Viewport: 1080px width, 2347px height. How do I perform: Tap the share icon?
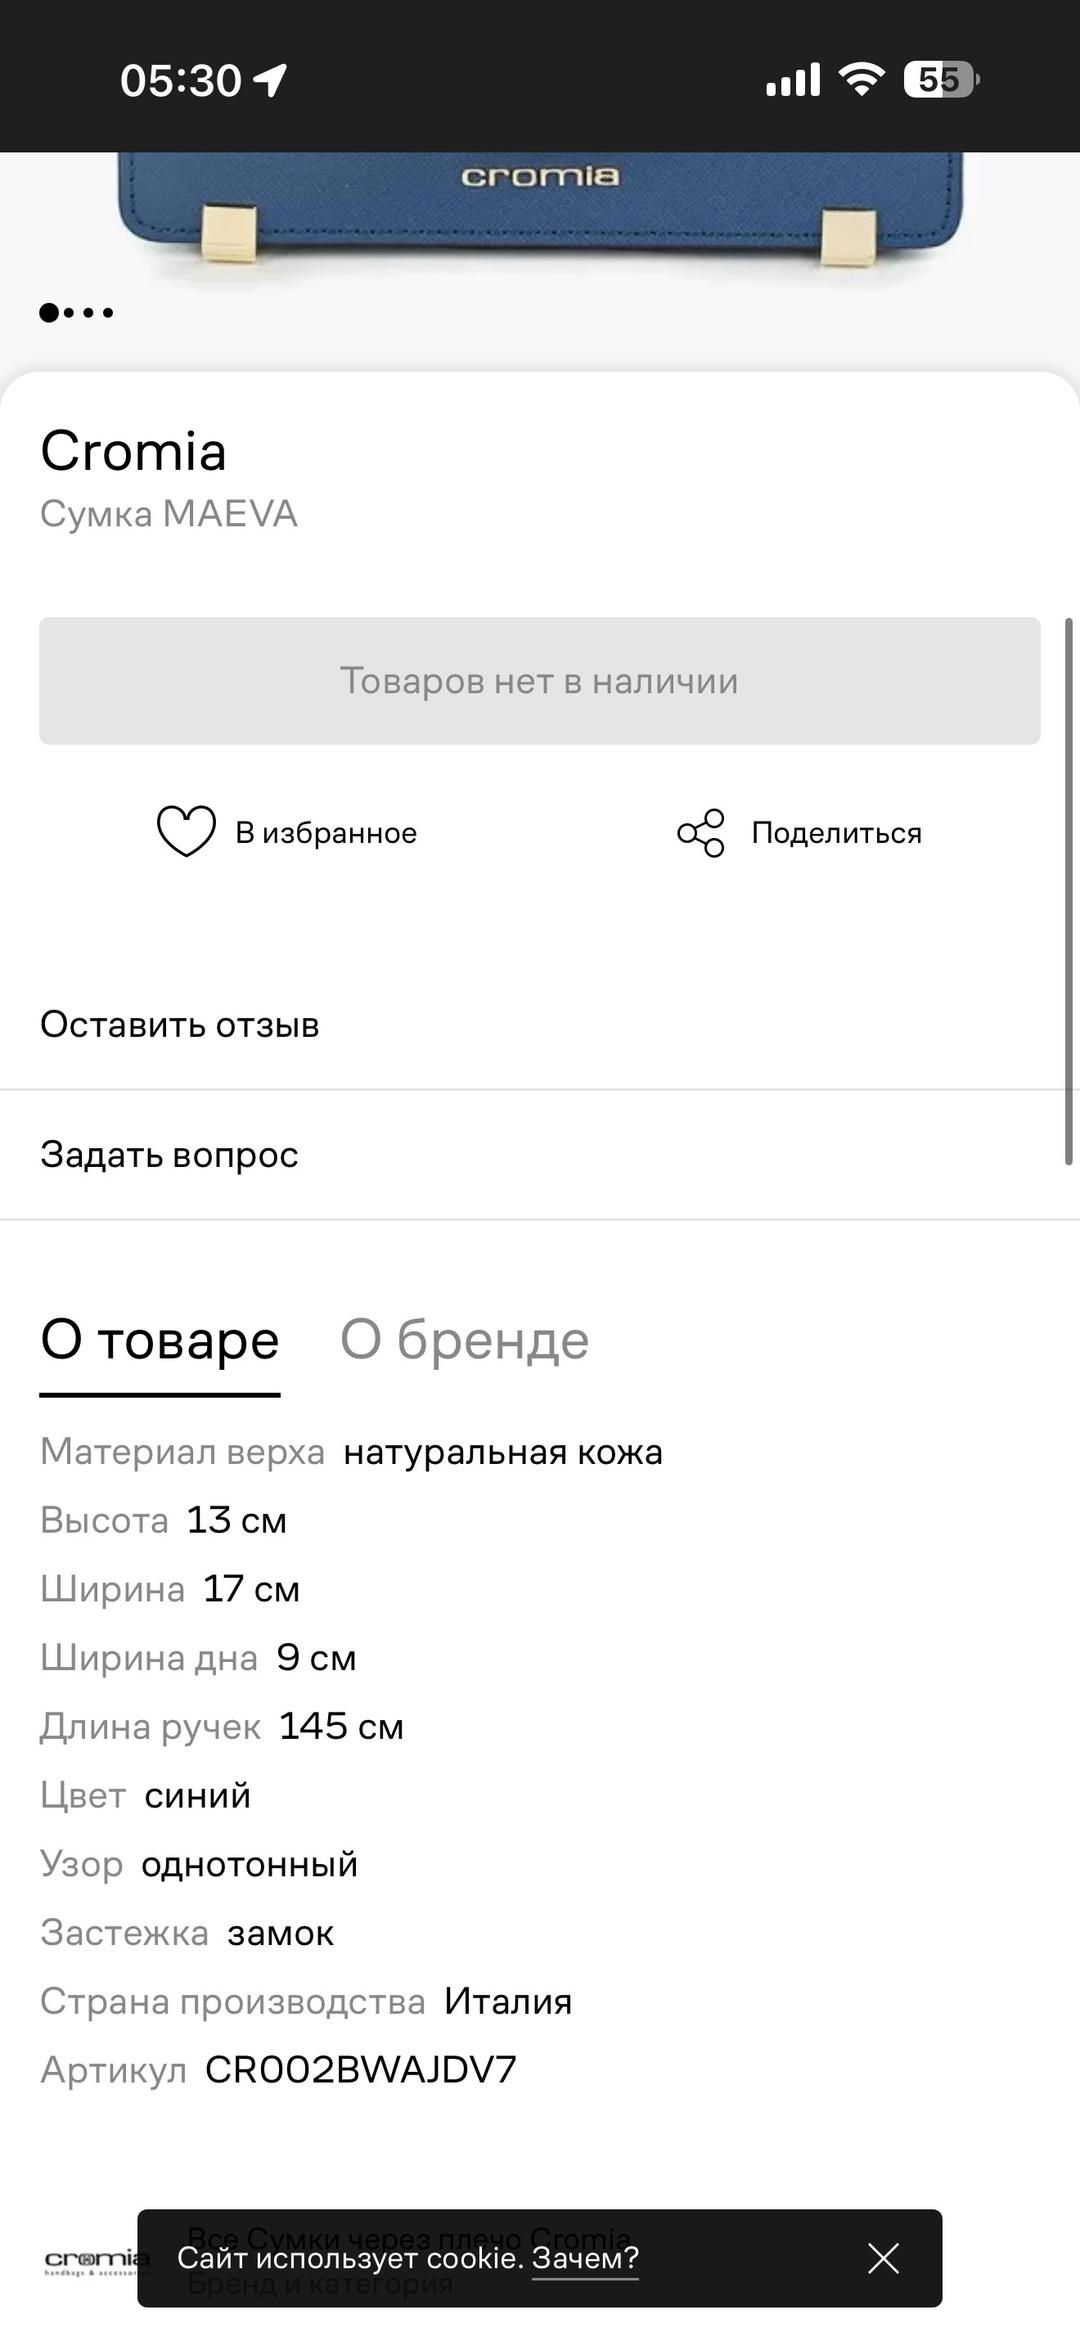(x=701, y=833)
